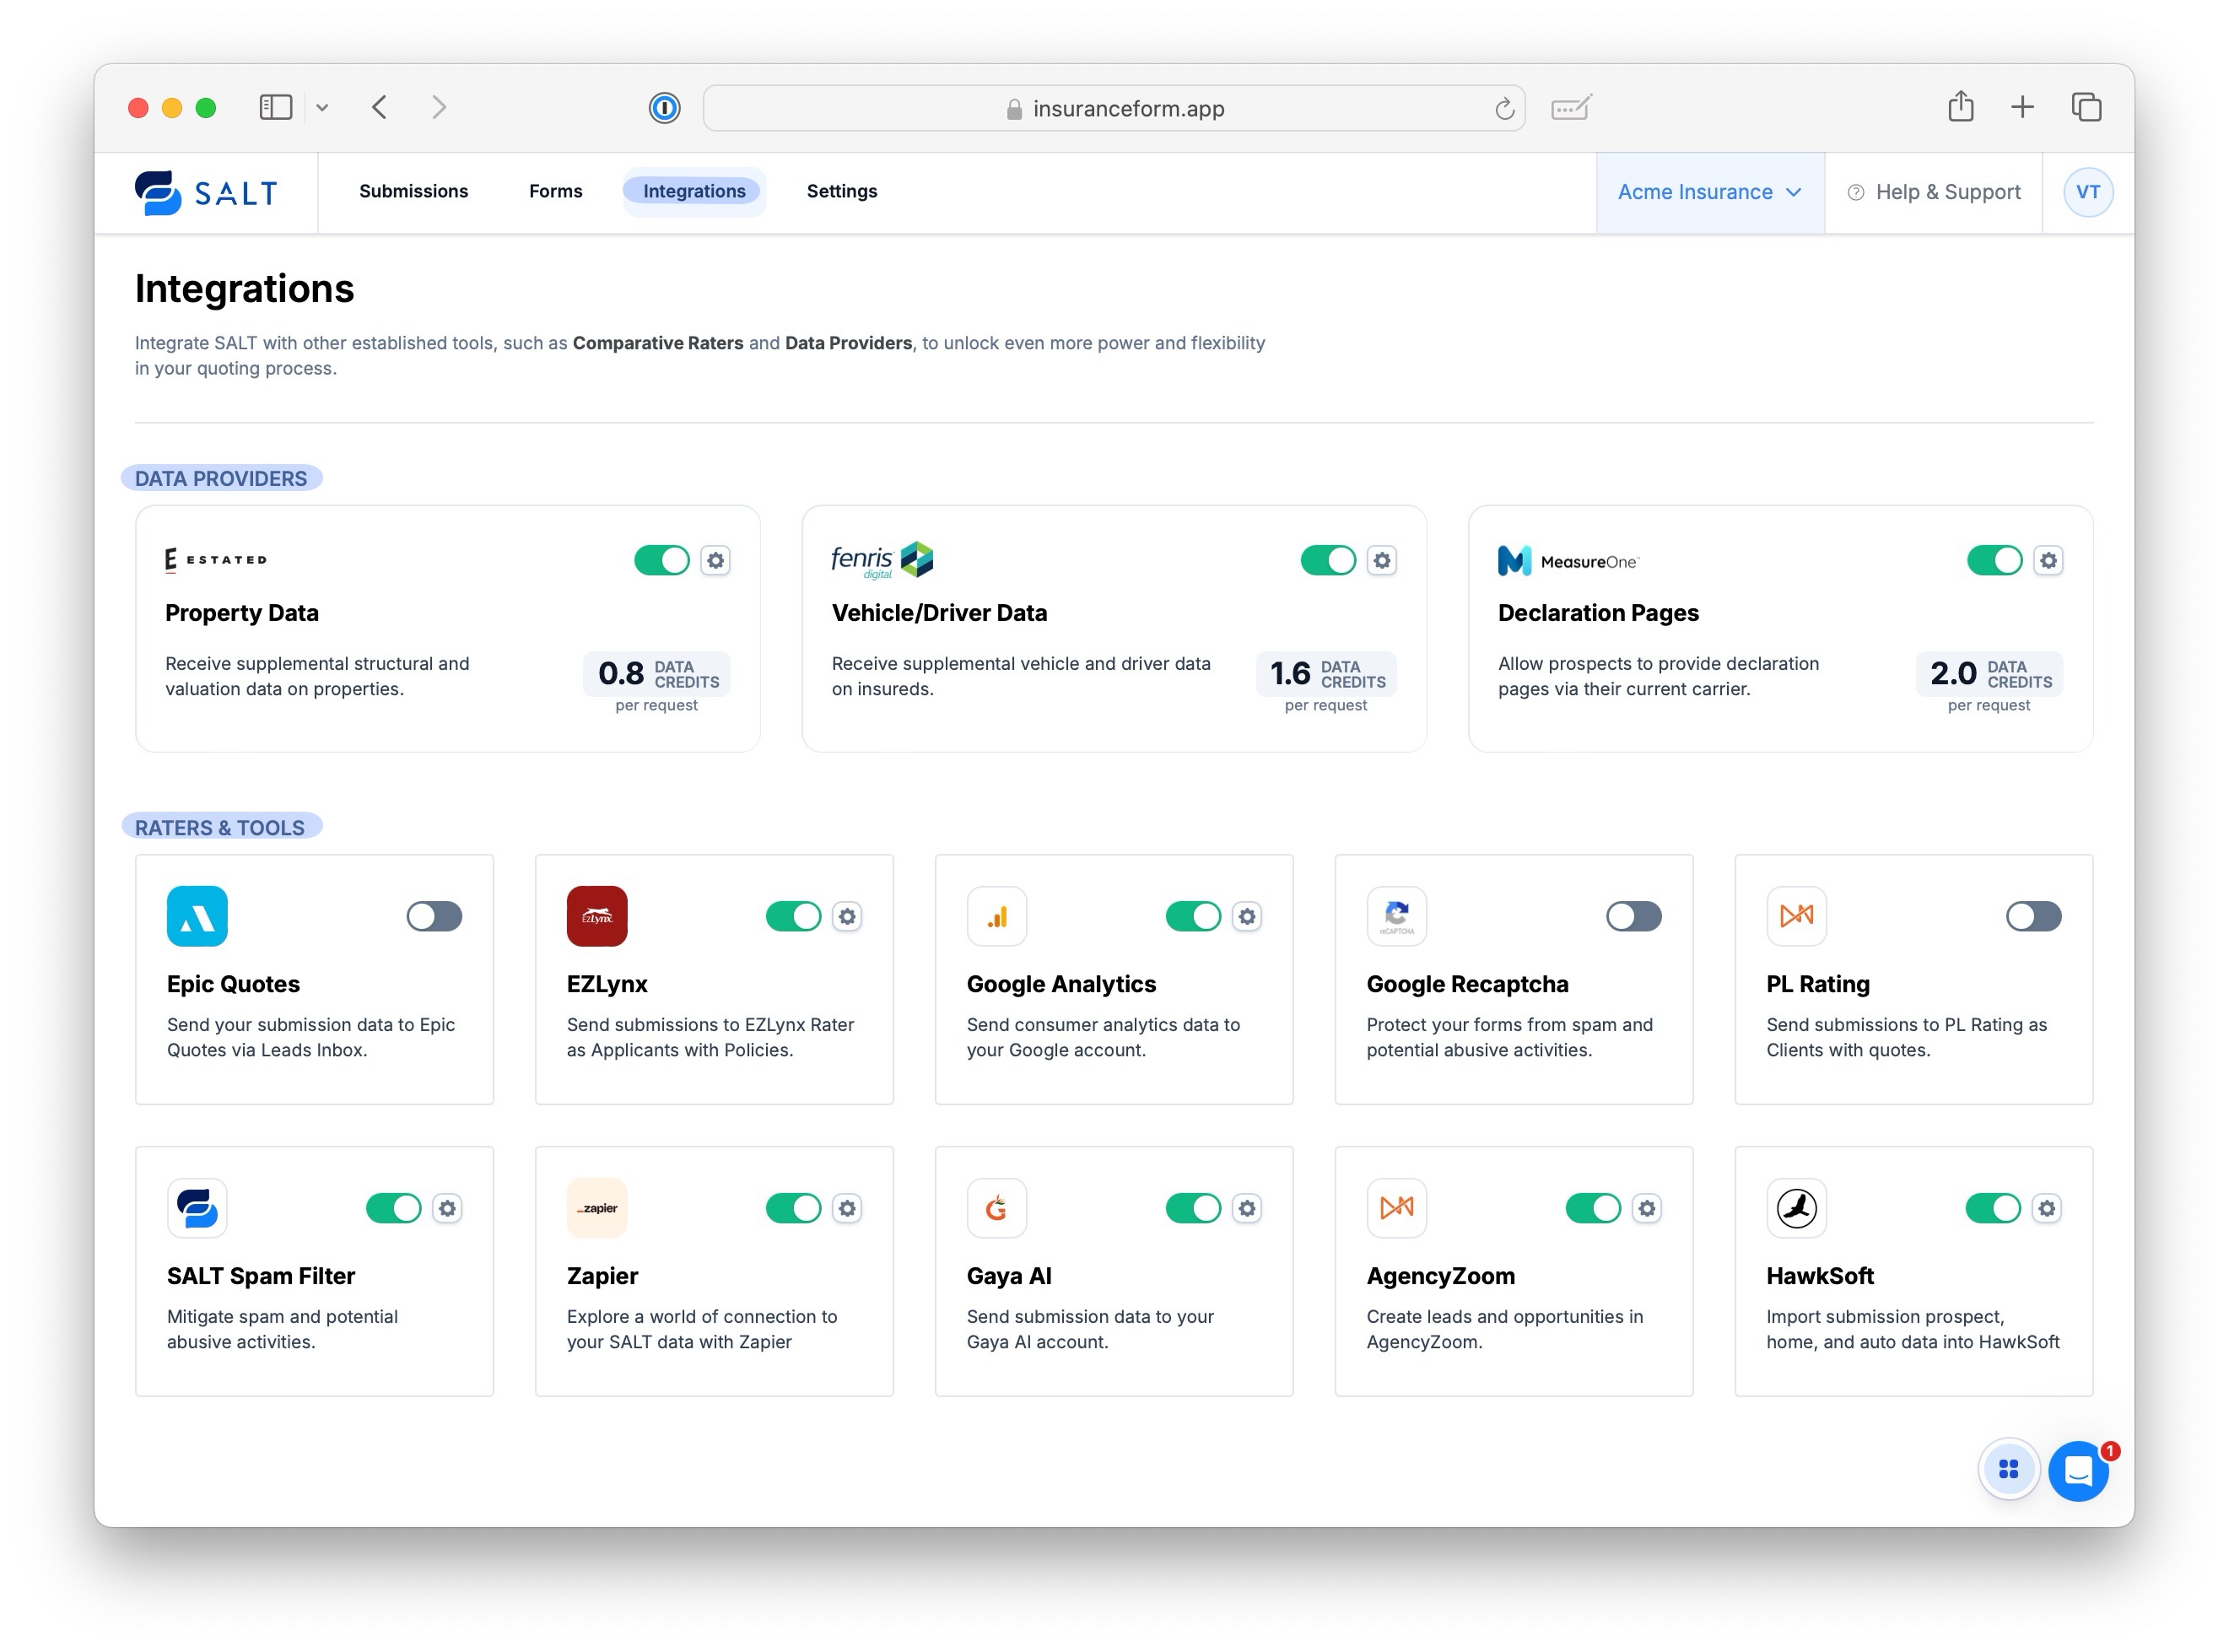
Task: Disable the AgencyZoom toggle
Action: (1593, 1209)
